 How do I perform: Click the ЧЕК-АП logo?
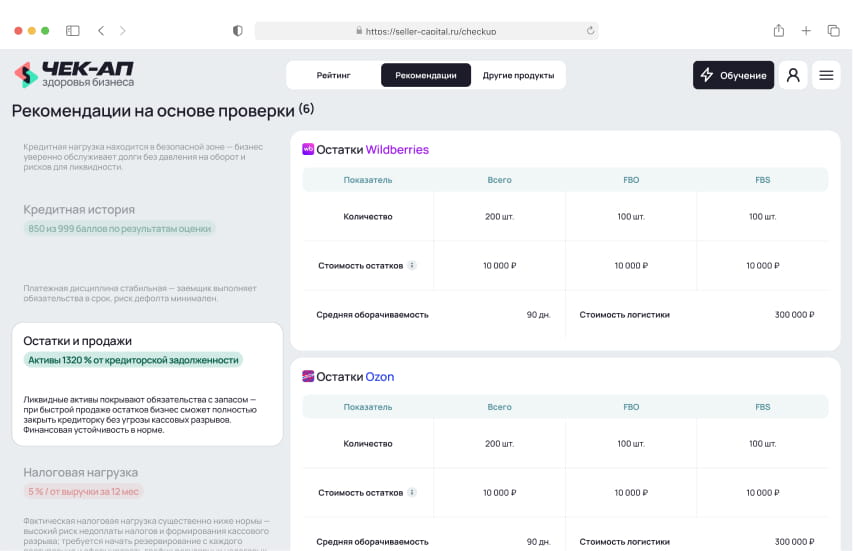(74, 75)
